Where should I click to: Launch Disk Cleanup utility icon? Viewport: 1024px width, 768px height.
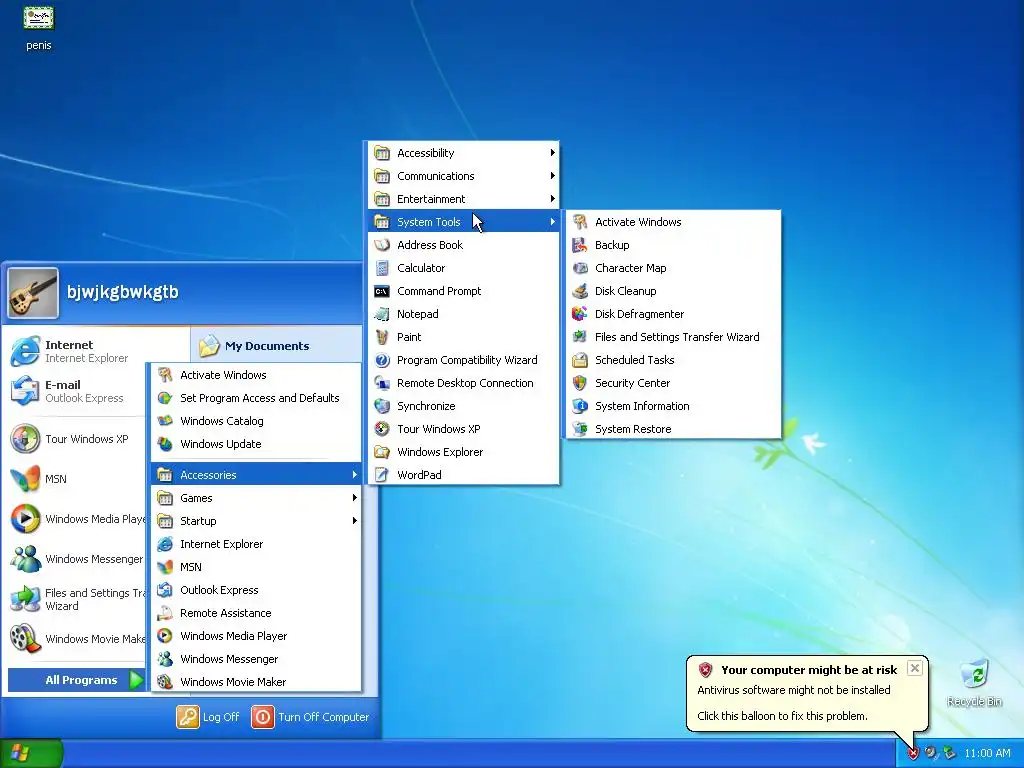pos(580,291)
